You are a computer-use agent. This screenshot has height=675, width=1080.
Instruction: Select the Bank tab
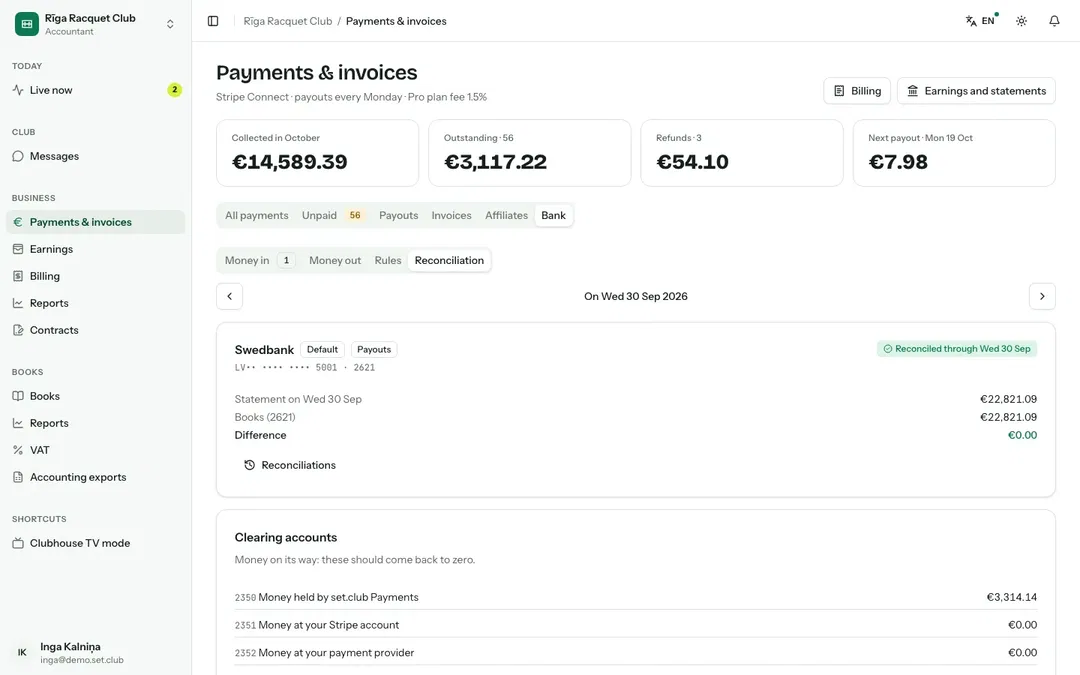pos(553,216)
